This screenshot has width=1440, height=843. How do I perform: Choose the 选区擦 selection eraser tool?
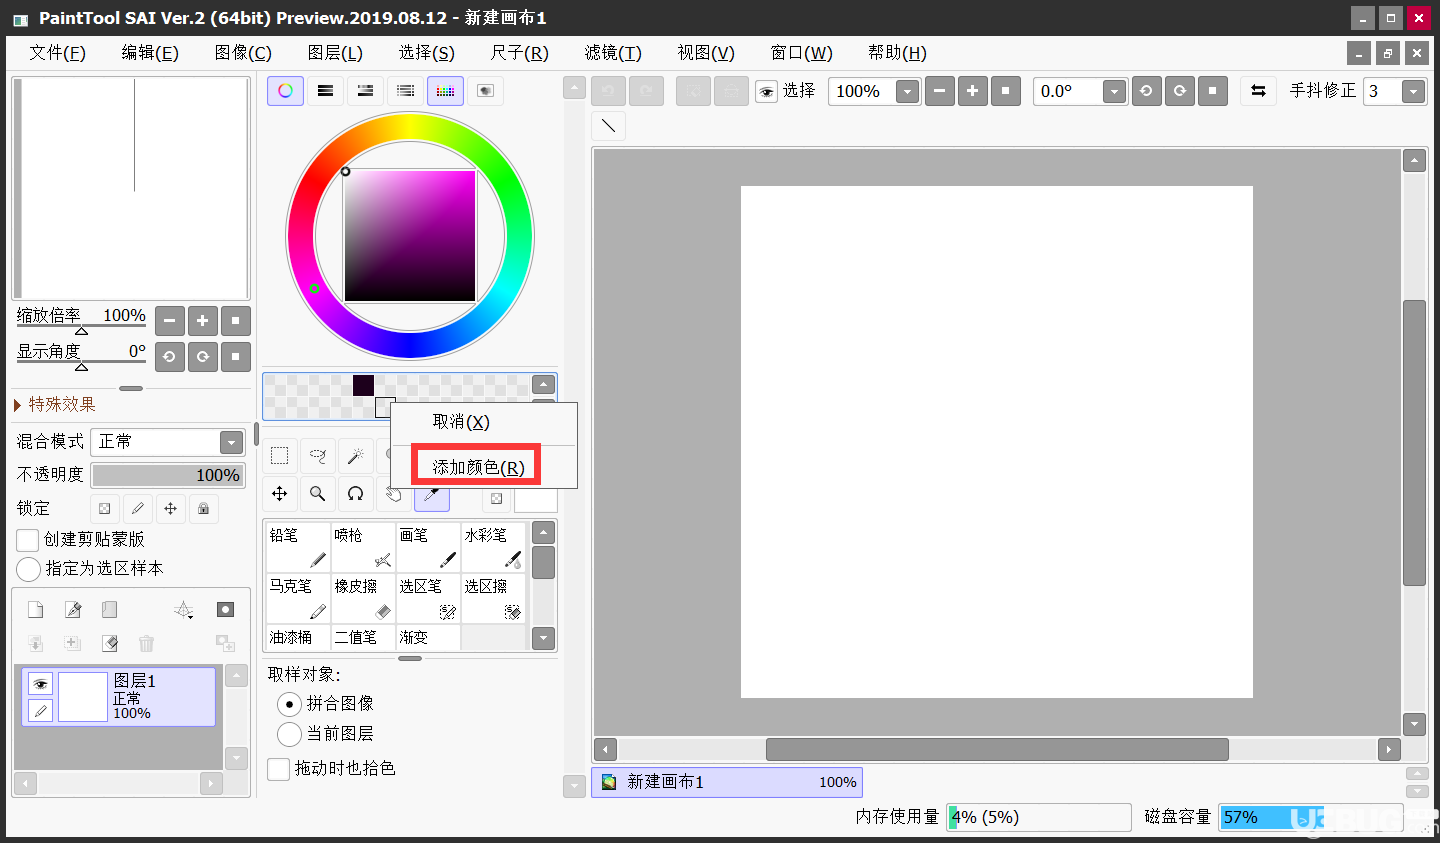click(493, 598)
